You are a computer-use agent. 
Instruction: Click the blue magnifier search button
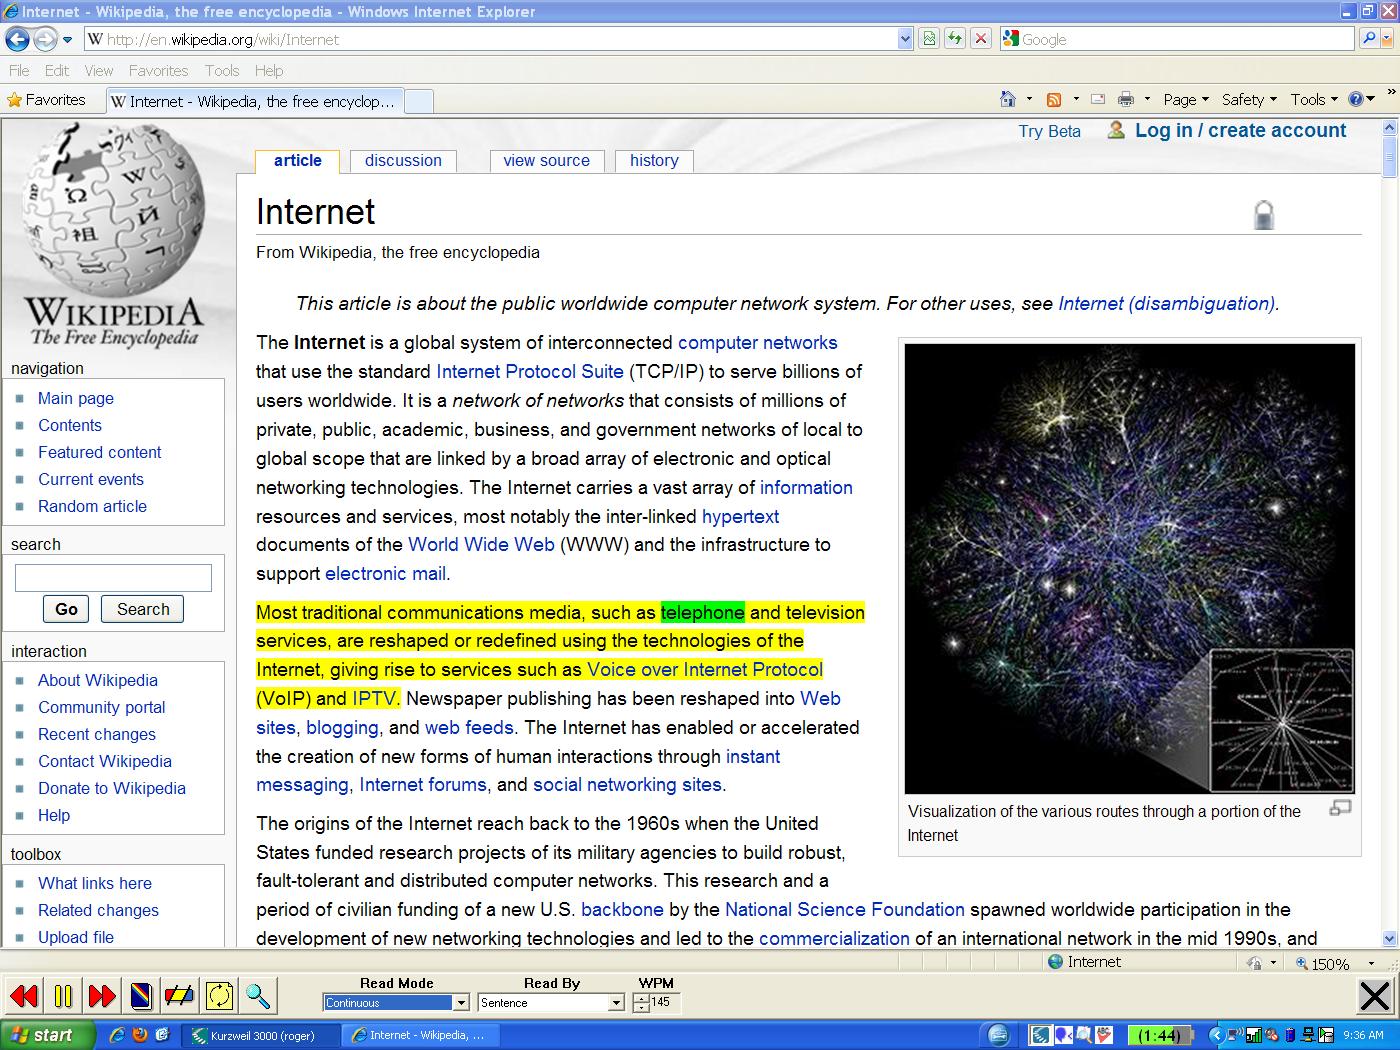click(x=1369, y=39)
